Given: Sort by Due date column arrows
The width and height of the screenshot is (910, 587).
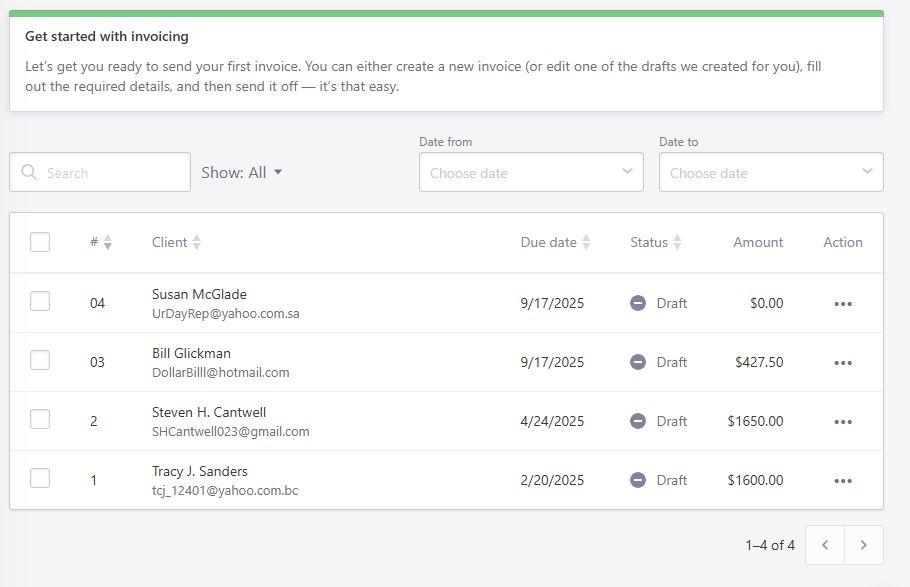Looking at the screenshot, I should point(586,242).
